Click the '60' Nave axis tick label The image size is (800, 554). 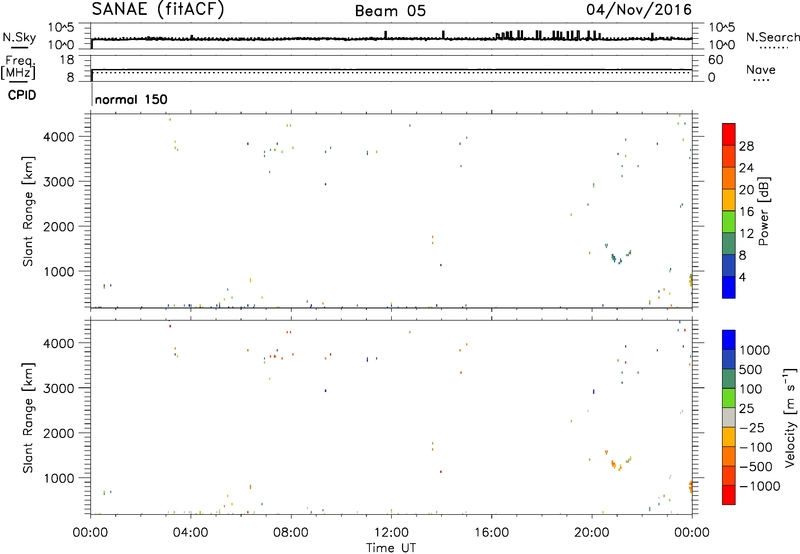(x=715, y=60)
